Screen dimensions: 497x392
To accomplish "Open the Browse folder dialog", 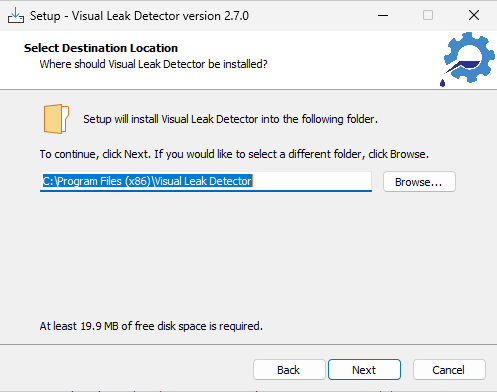I will point(419,182).
